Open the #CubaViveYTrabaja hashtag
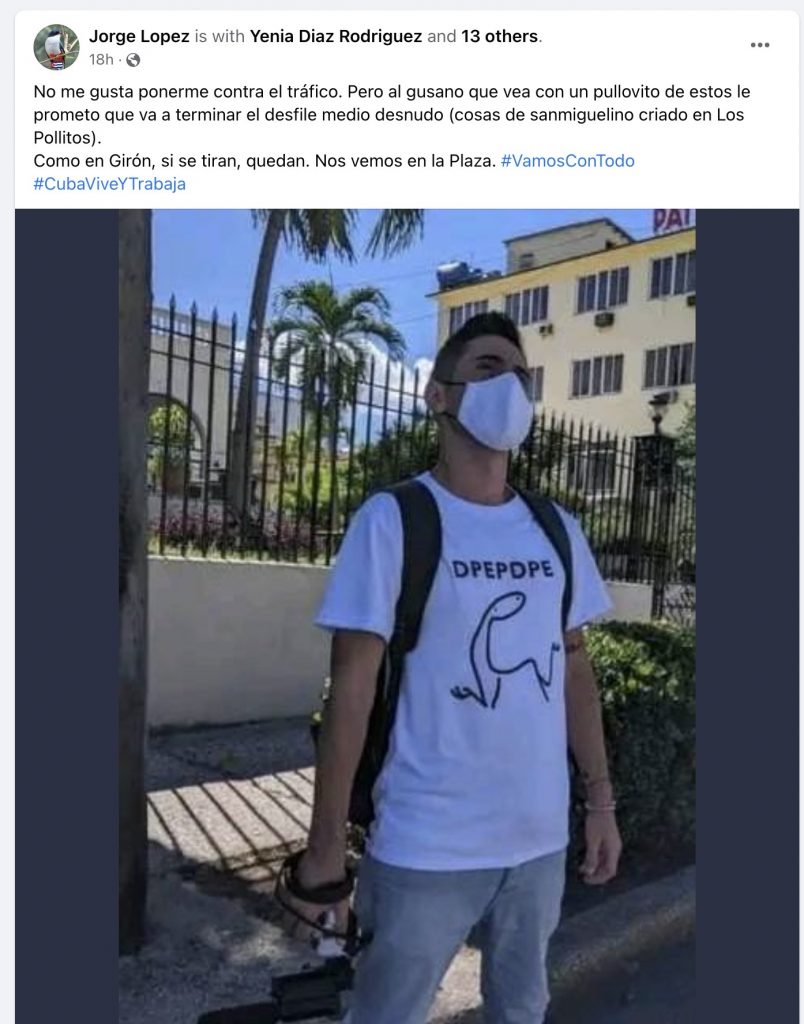 click(x=110, y=184)
